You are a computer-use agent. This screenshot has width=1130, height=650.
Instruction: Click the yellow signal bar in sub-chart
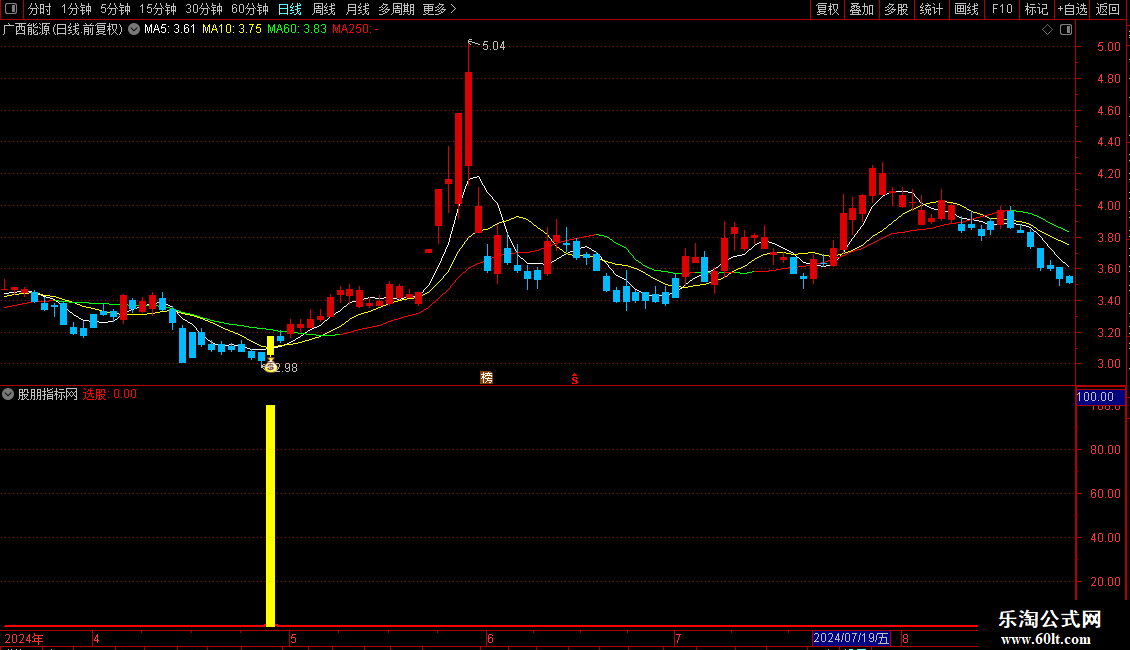click(270, 515)
